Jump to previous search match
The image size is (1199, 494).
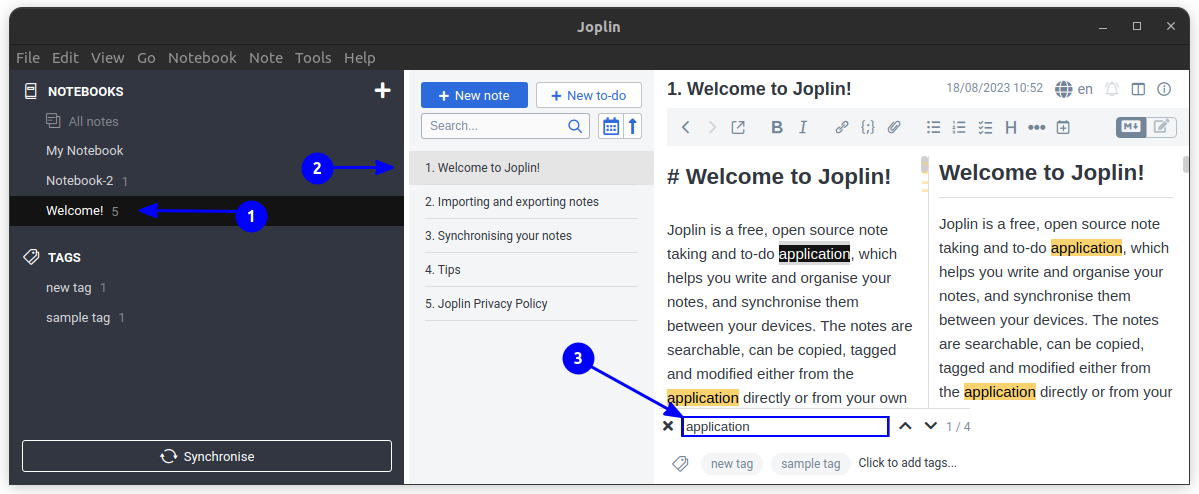coord(905,426)
